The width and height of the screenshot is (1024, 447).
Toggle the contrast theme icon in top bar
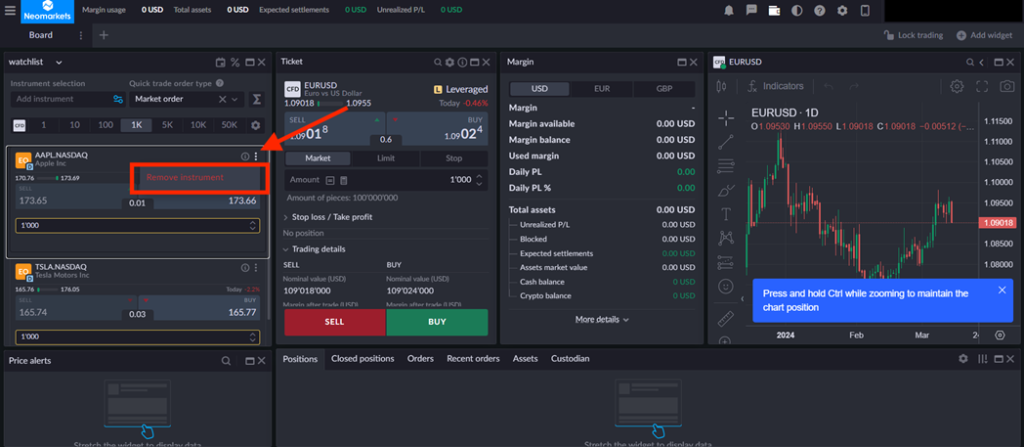point(797,10)
